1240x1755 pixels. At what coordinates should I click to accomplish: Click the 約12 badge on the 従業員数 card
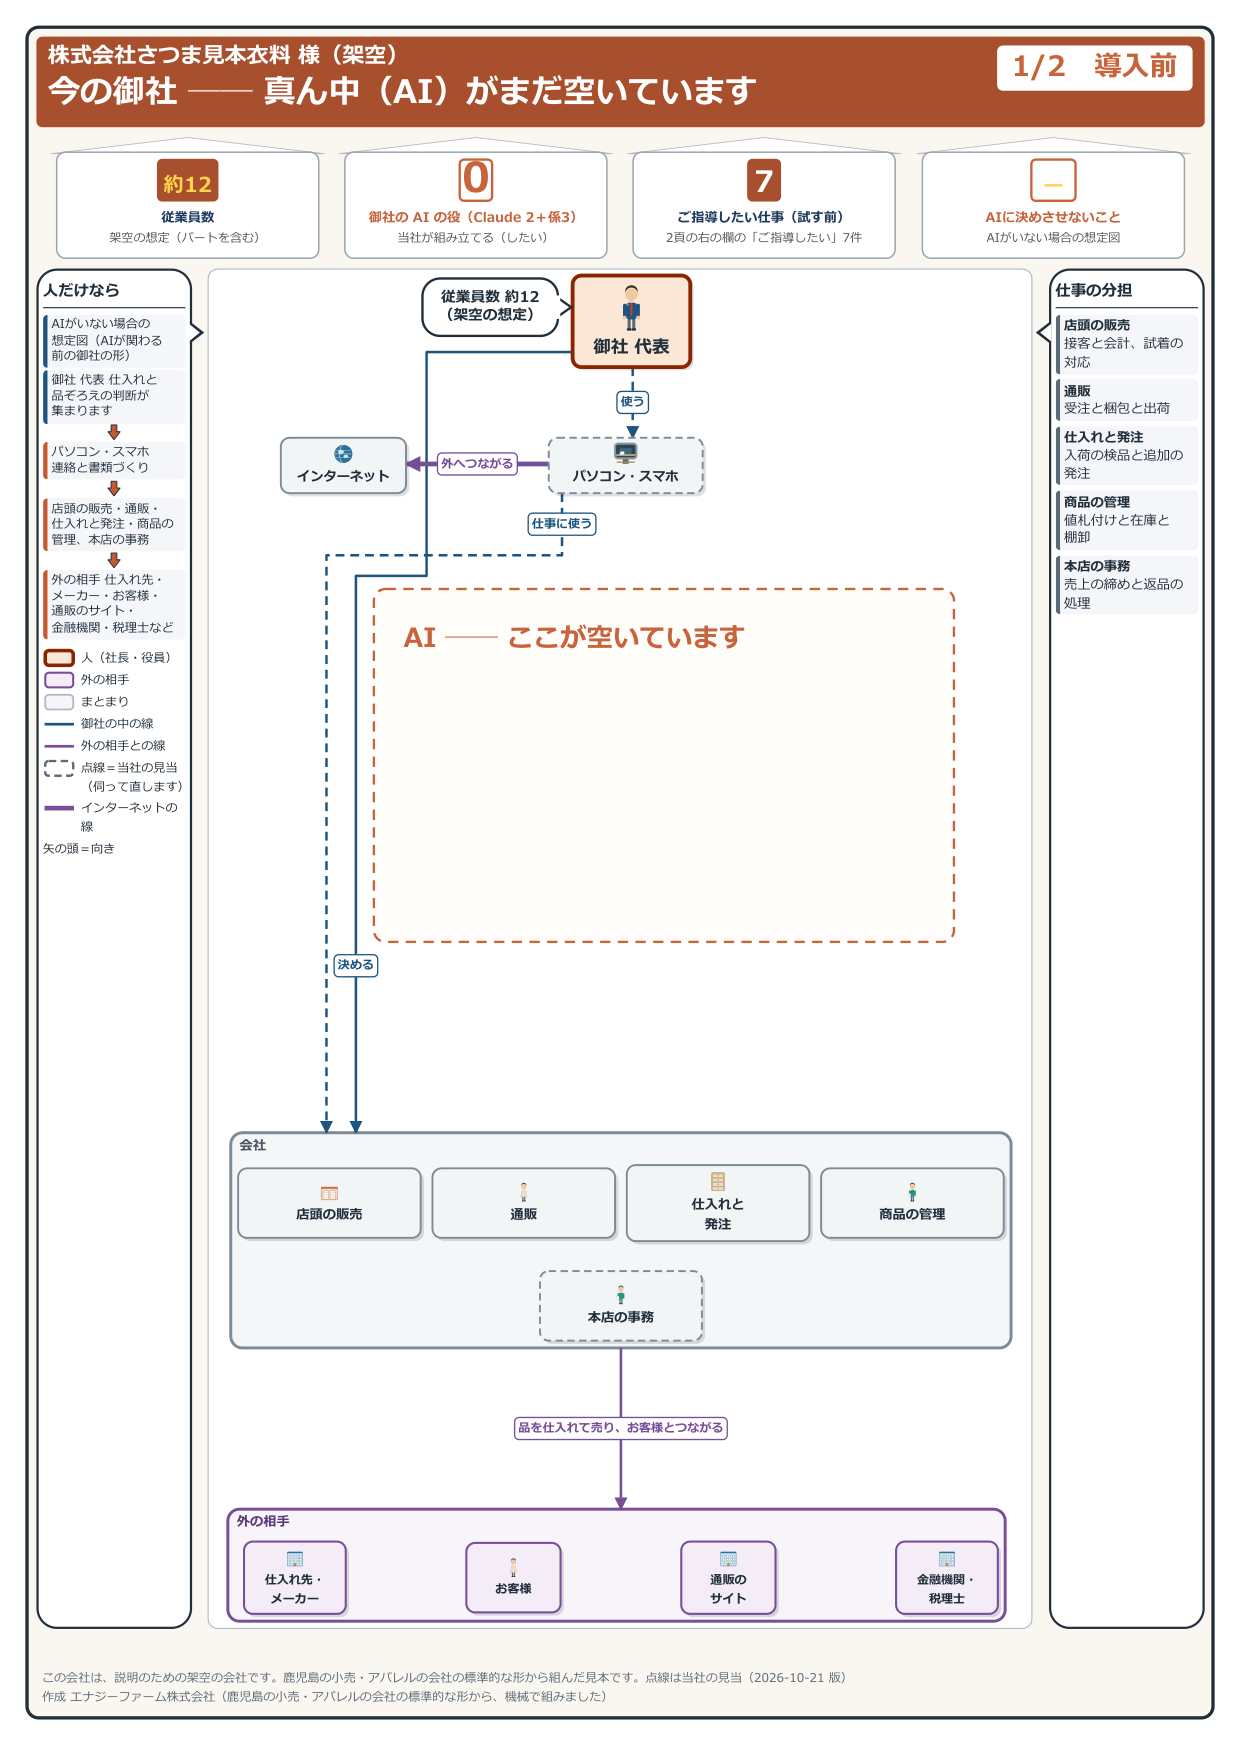tap(188, 182)
